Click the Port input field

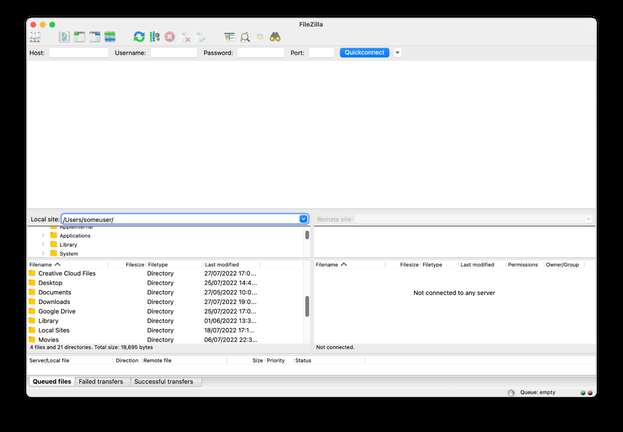(321, 52)
